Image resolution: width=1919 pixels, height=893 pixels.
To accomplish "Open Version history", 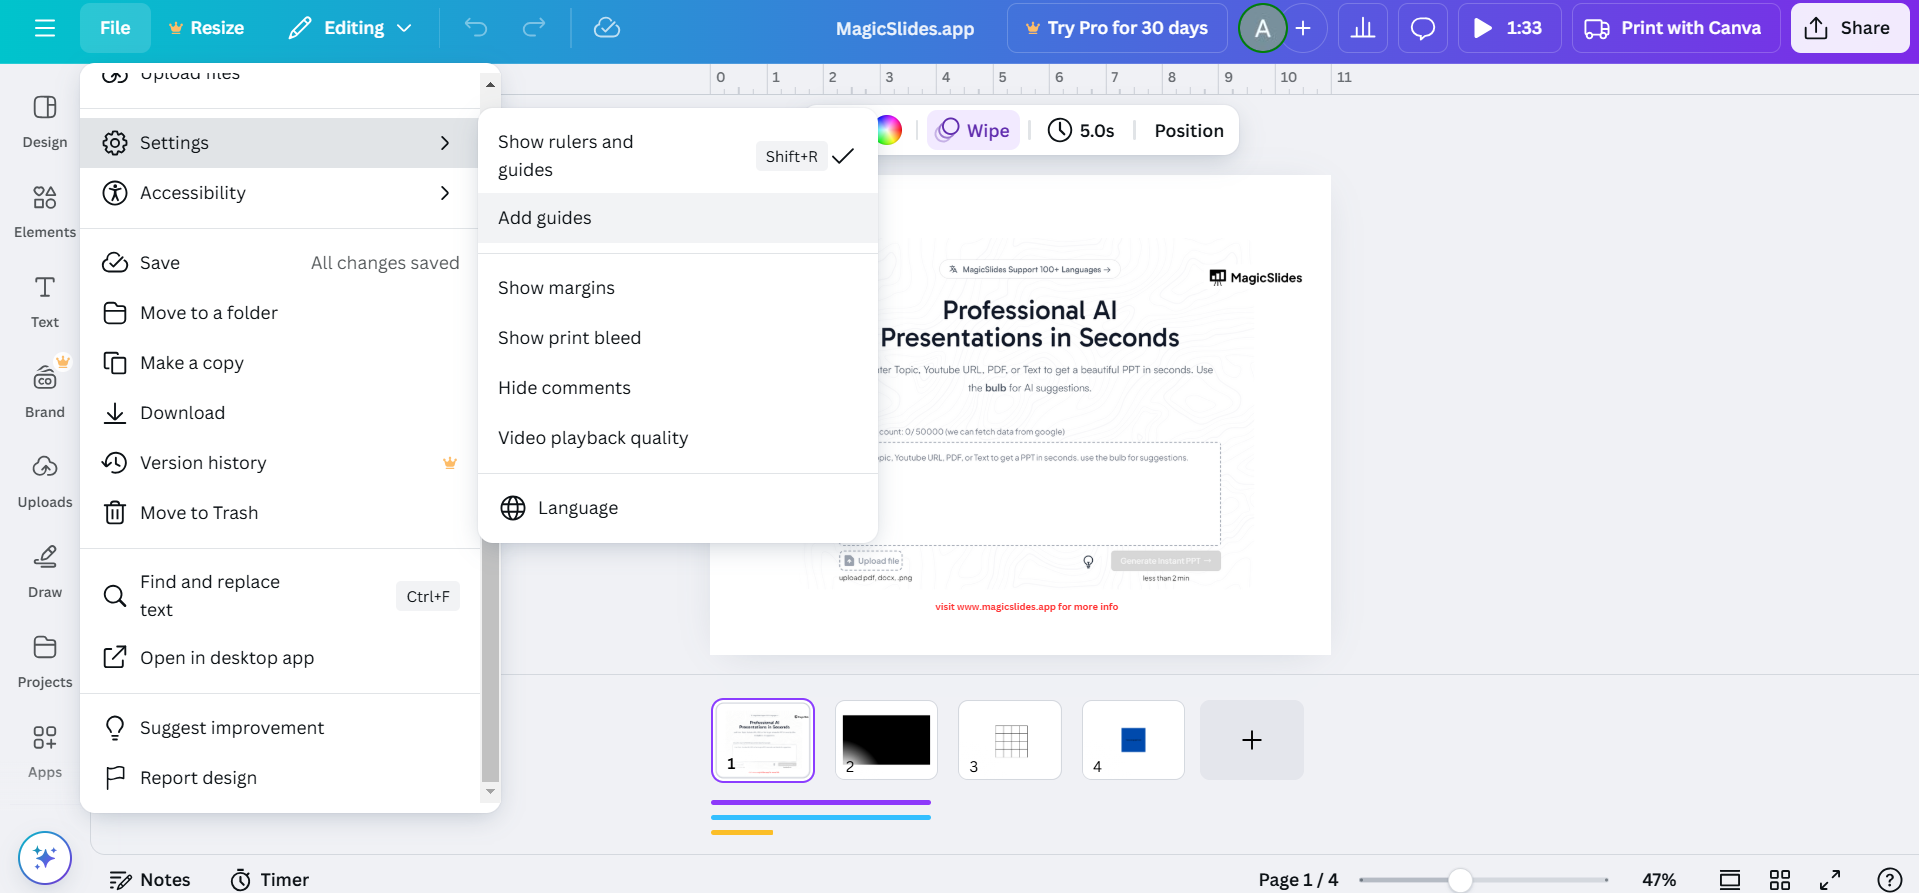I will (x=280, y=463).
